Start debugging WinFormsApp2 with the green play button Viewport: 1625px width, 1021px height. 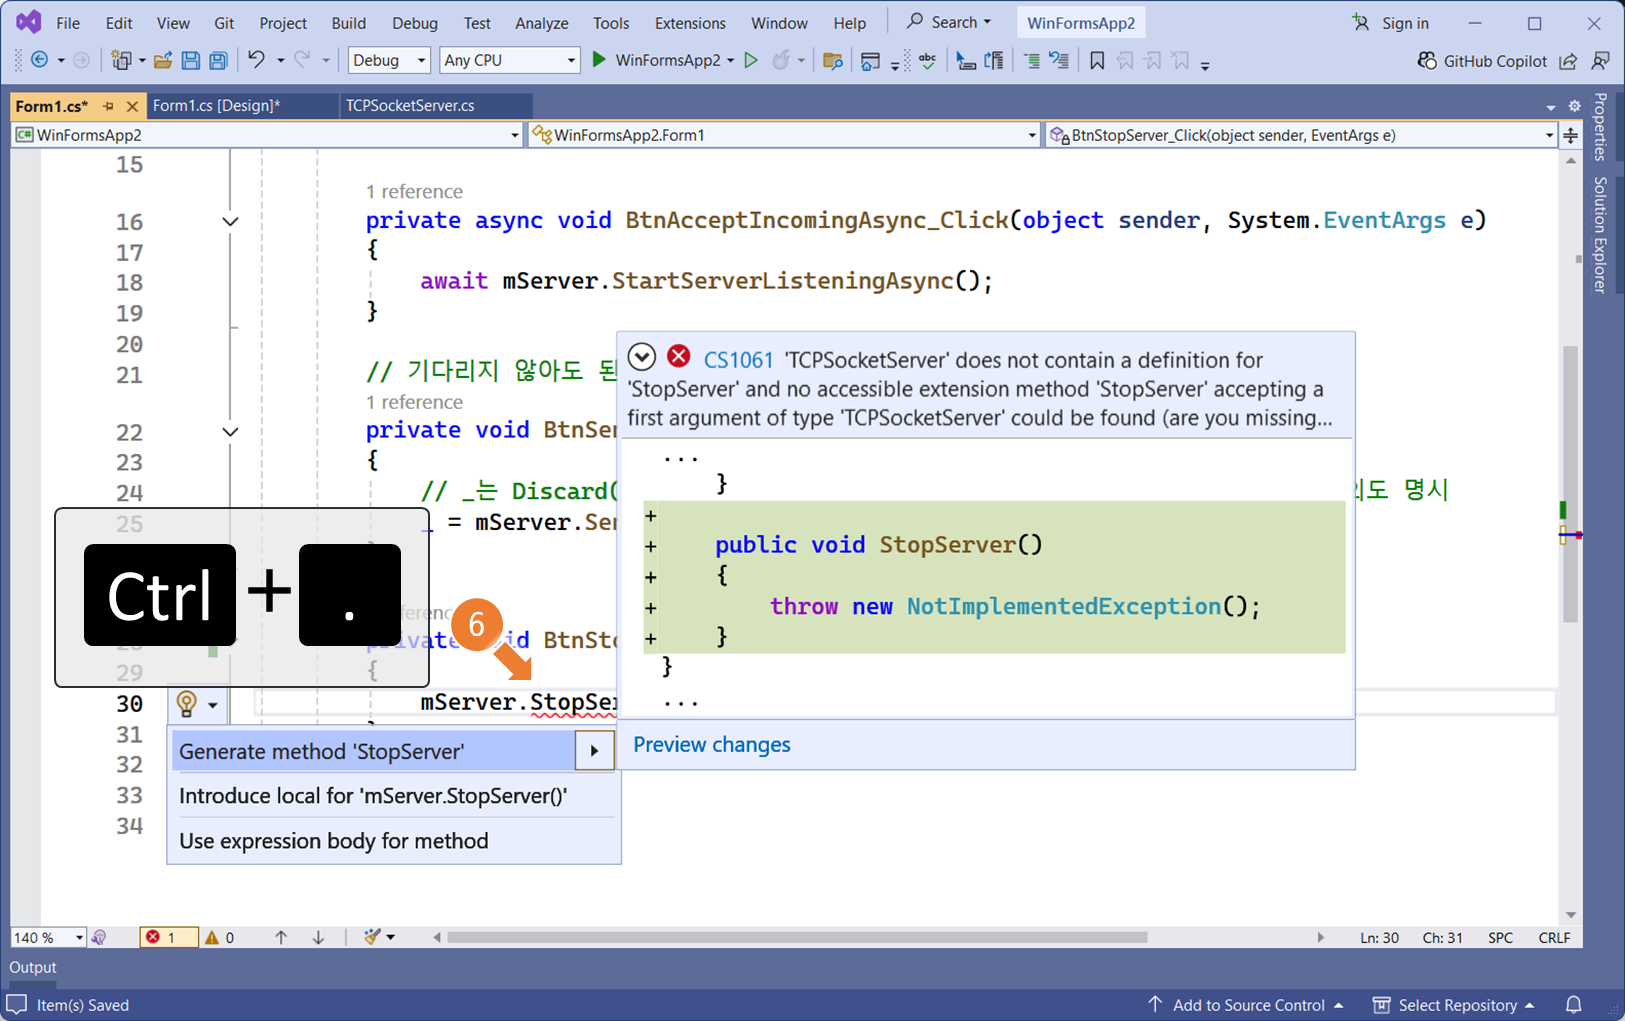(x=599, y=60)
